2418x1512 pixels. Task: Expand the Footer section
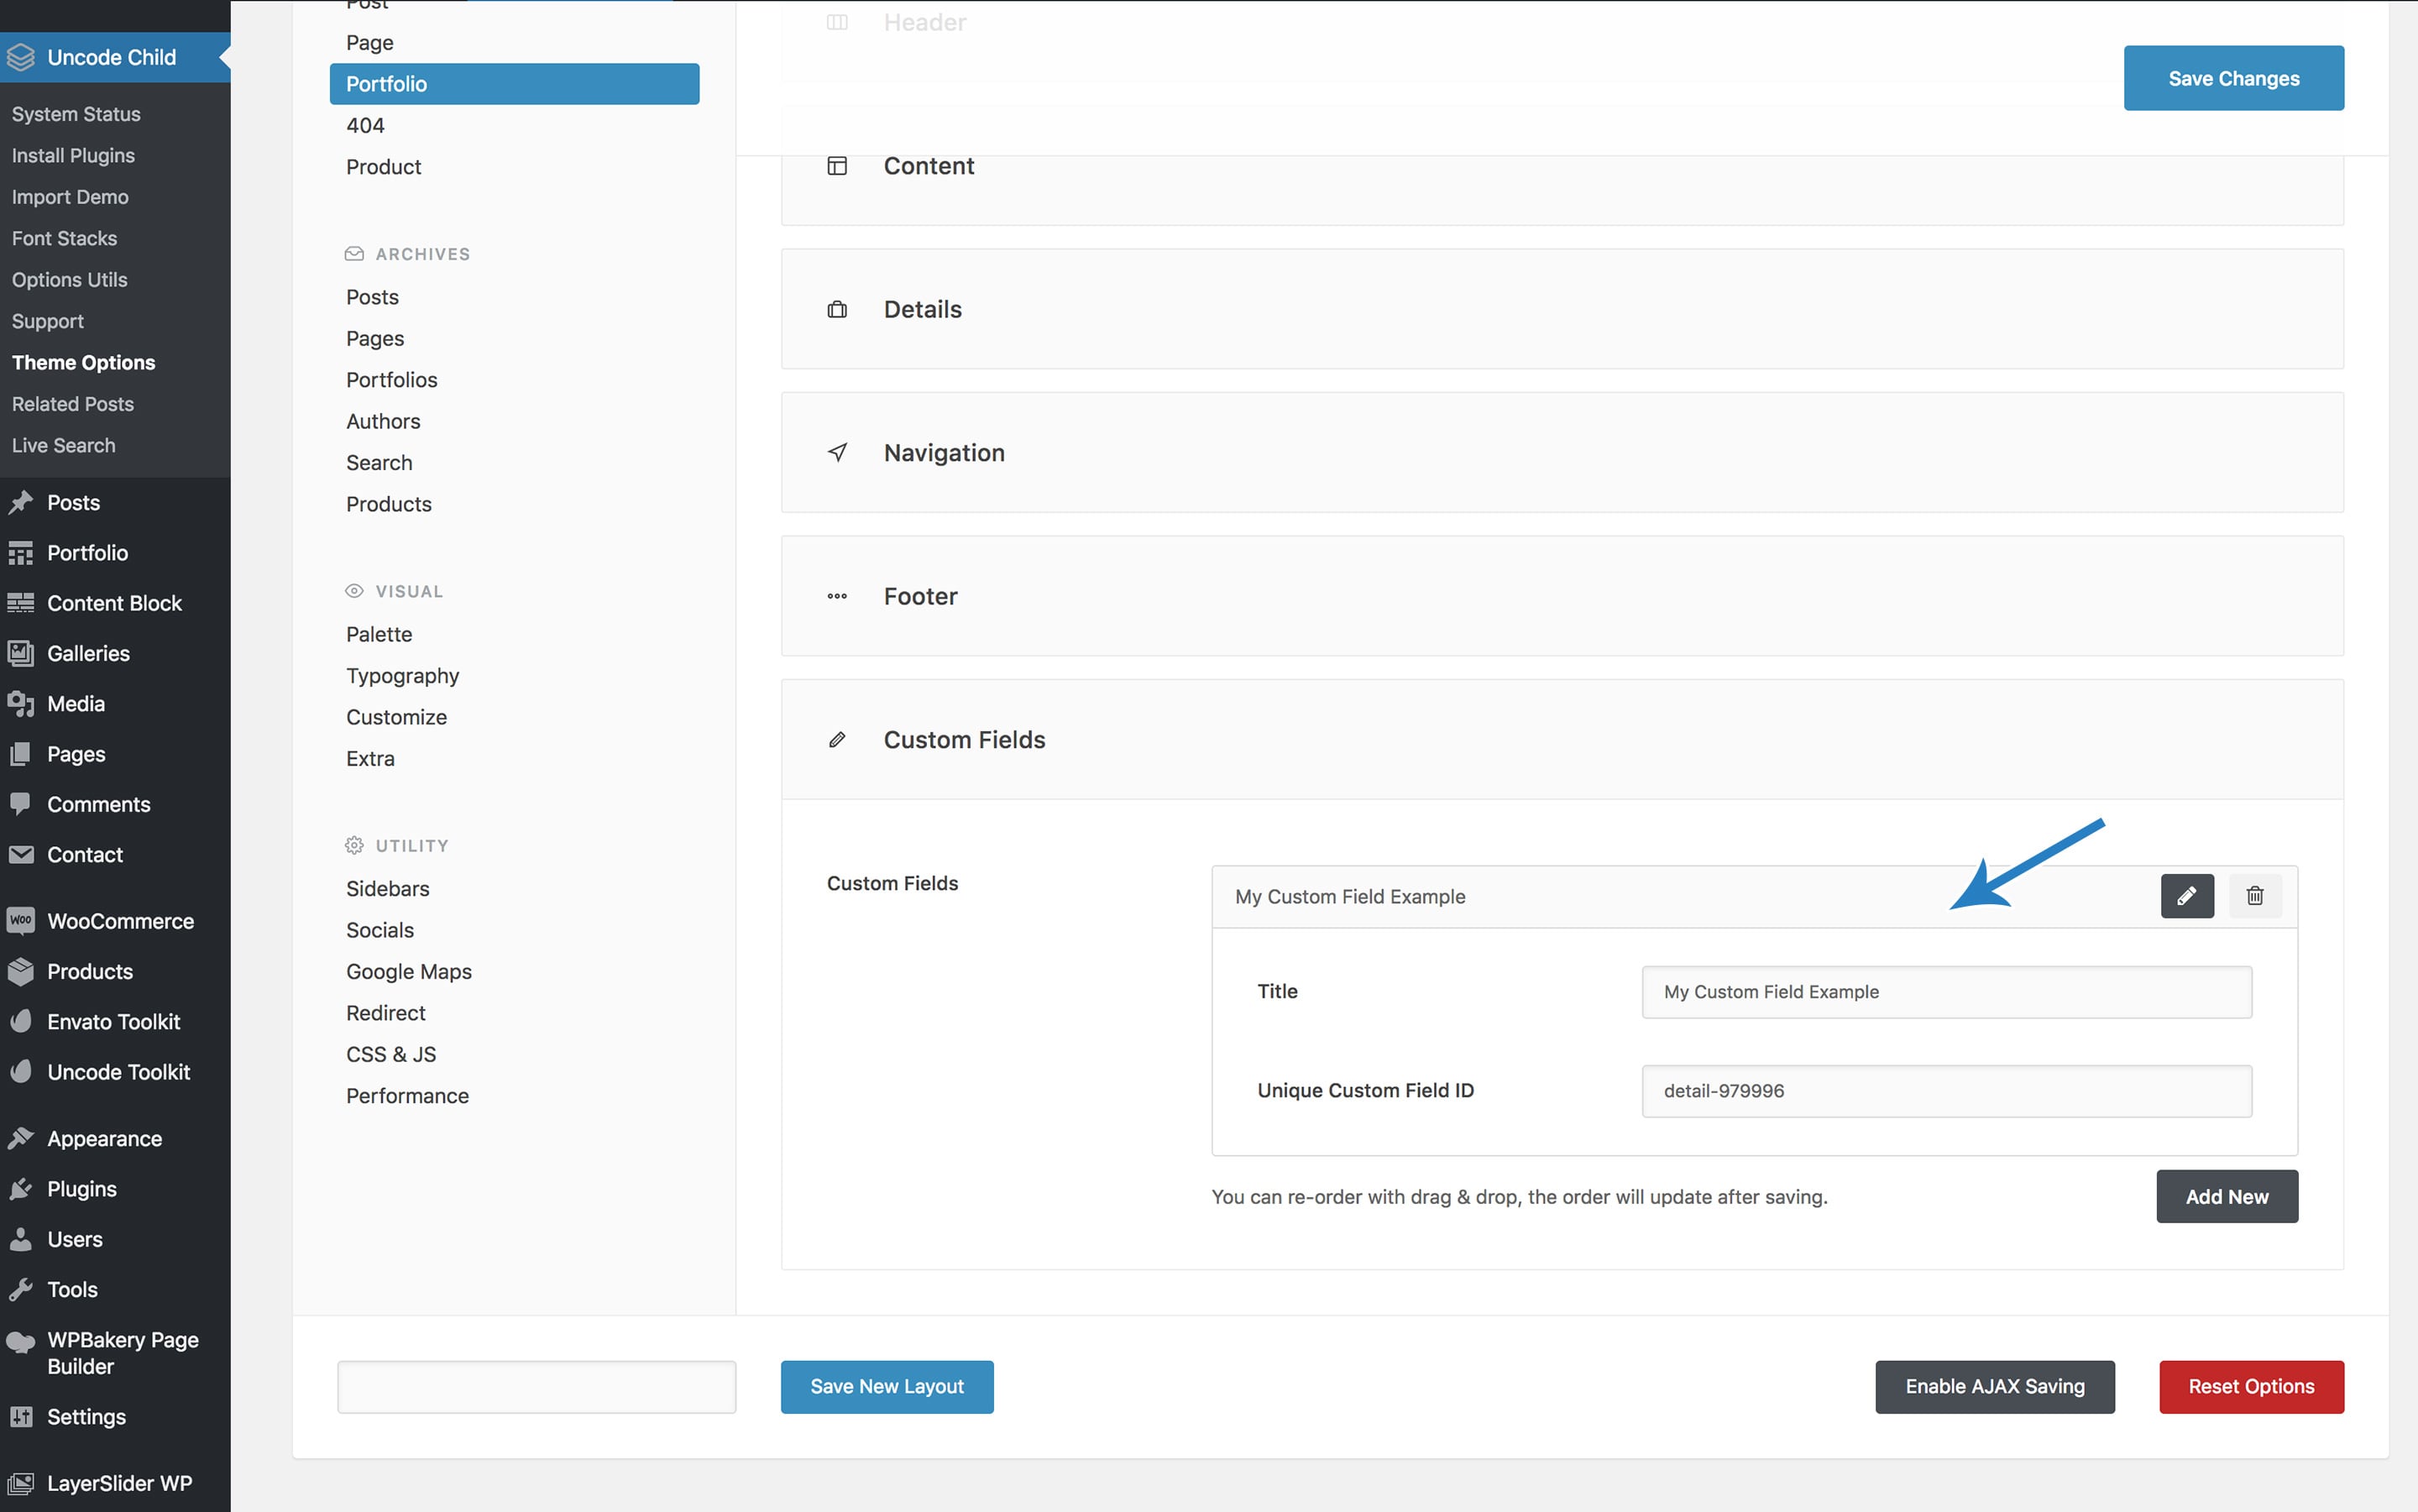pos(1561,596)
